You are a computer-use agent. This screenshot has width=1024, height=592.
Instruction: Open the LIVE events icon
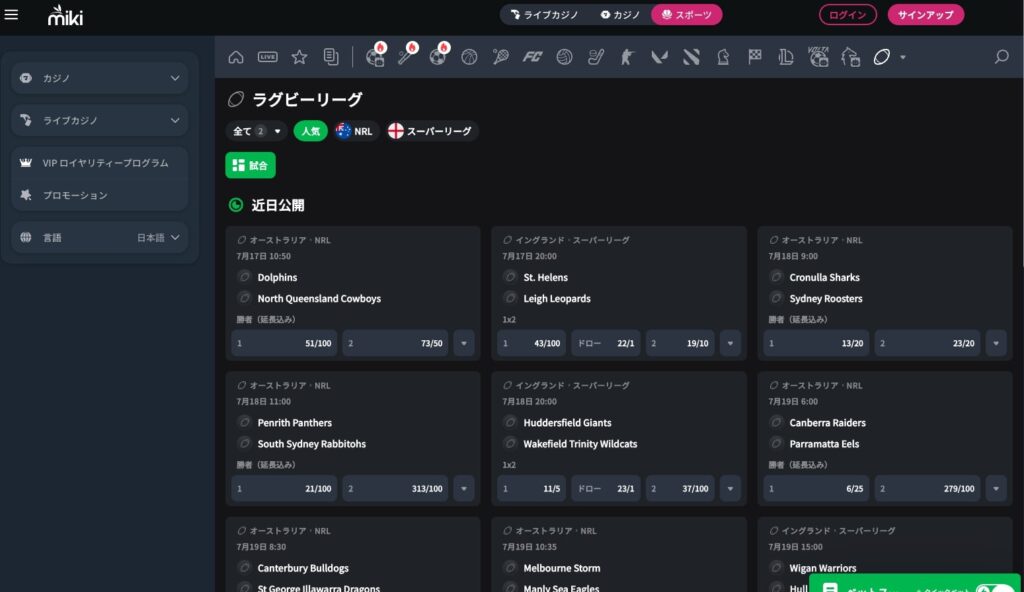(x=268, y=57)
